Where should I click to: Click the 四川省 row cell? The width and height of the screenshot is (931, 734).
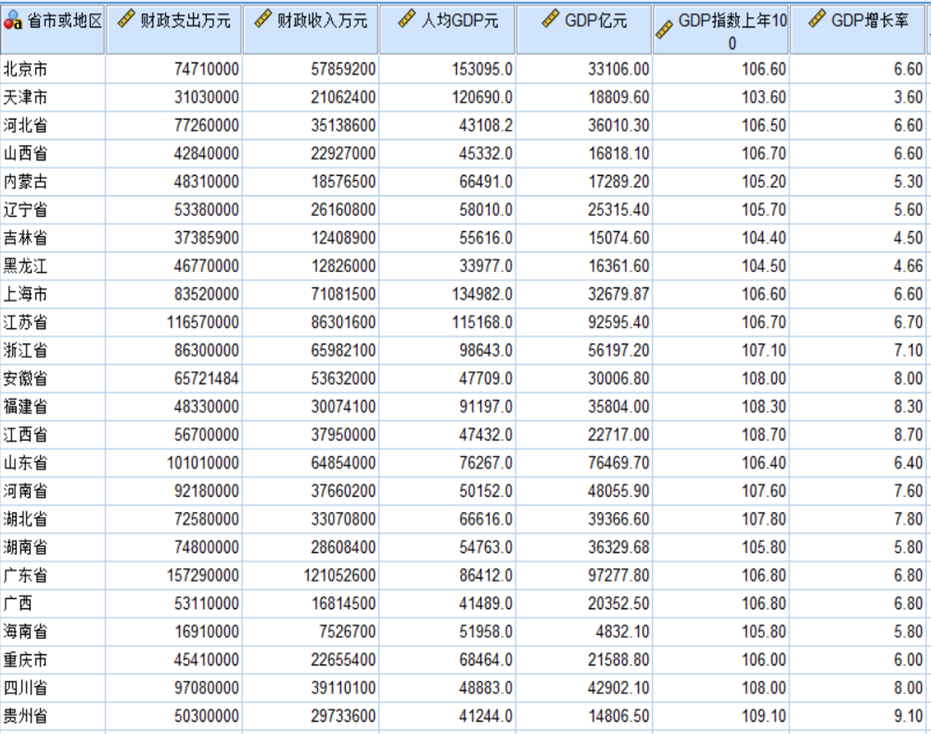(53, 688)
